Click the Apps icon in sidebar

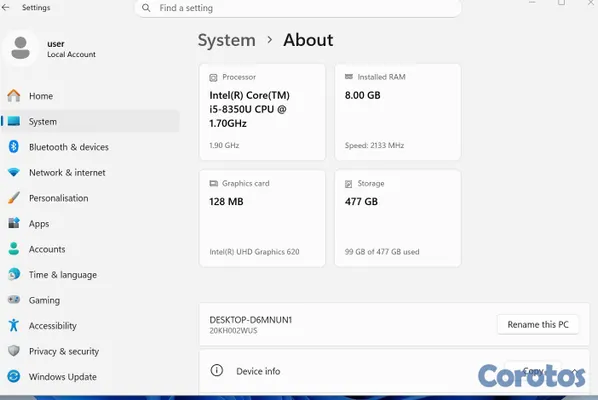click(x=14, y=223)
